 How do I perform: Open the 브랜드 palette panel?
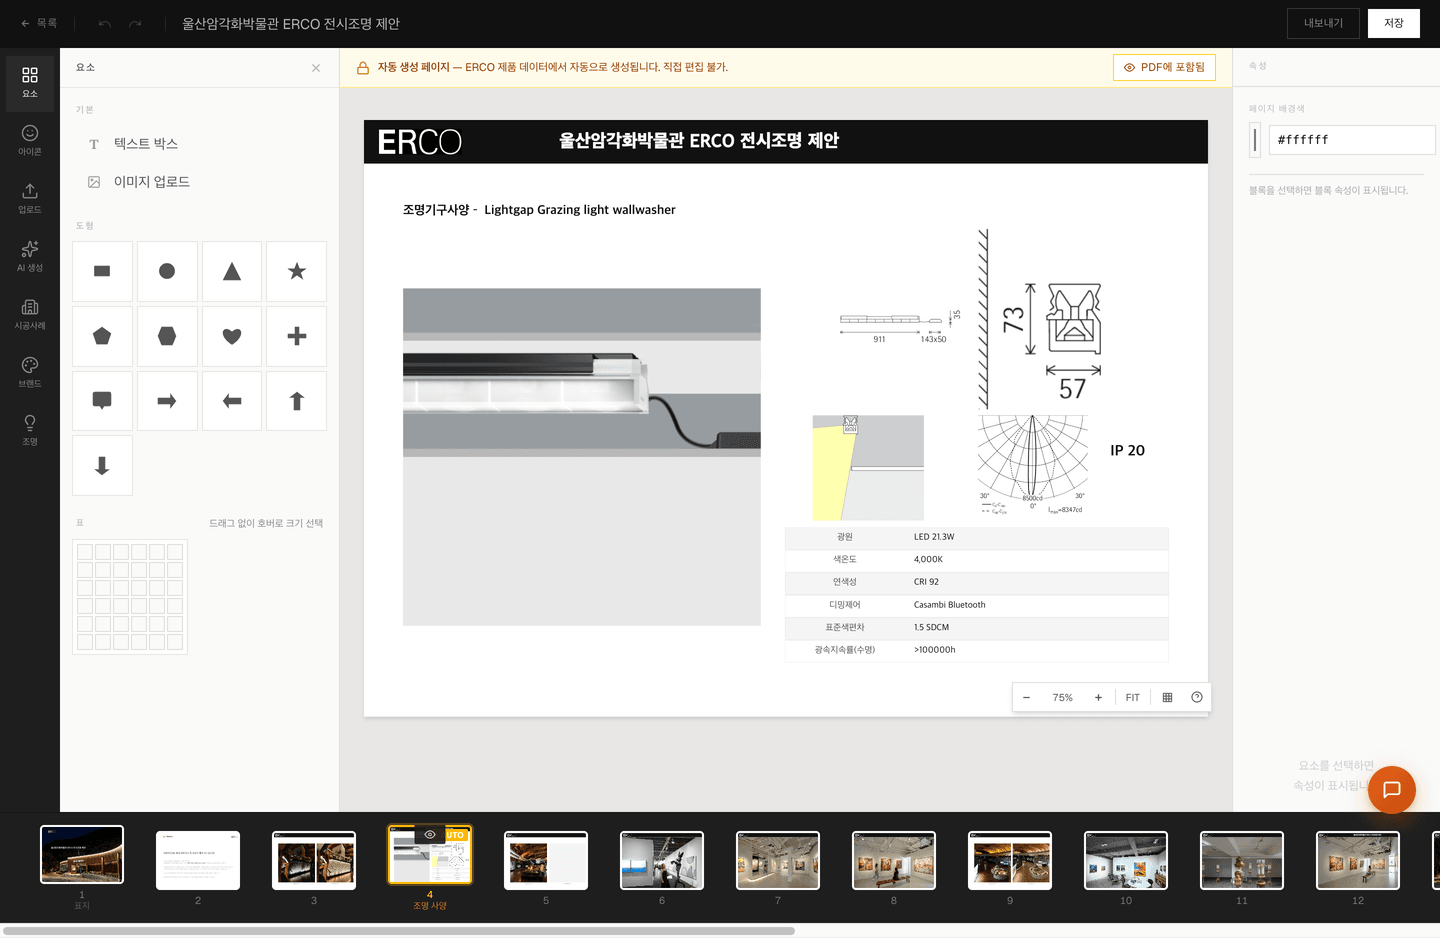coord(30,373)
